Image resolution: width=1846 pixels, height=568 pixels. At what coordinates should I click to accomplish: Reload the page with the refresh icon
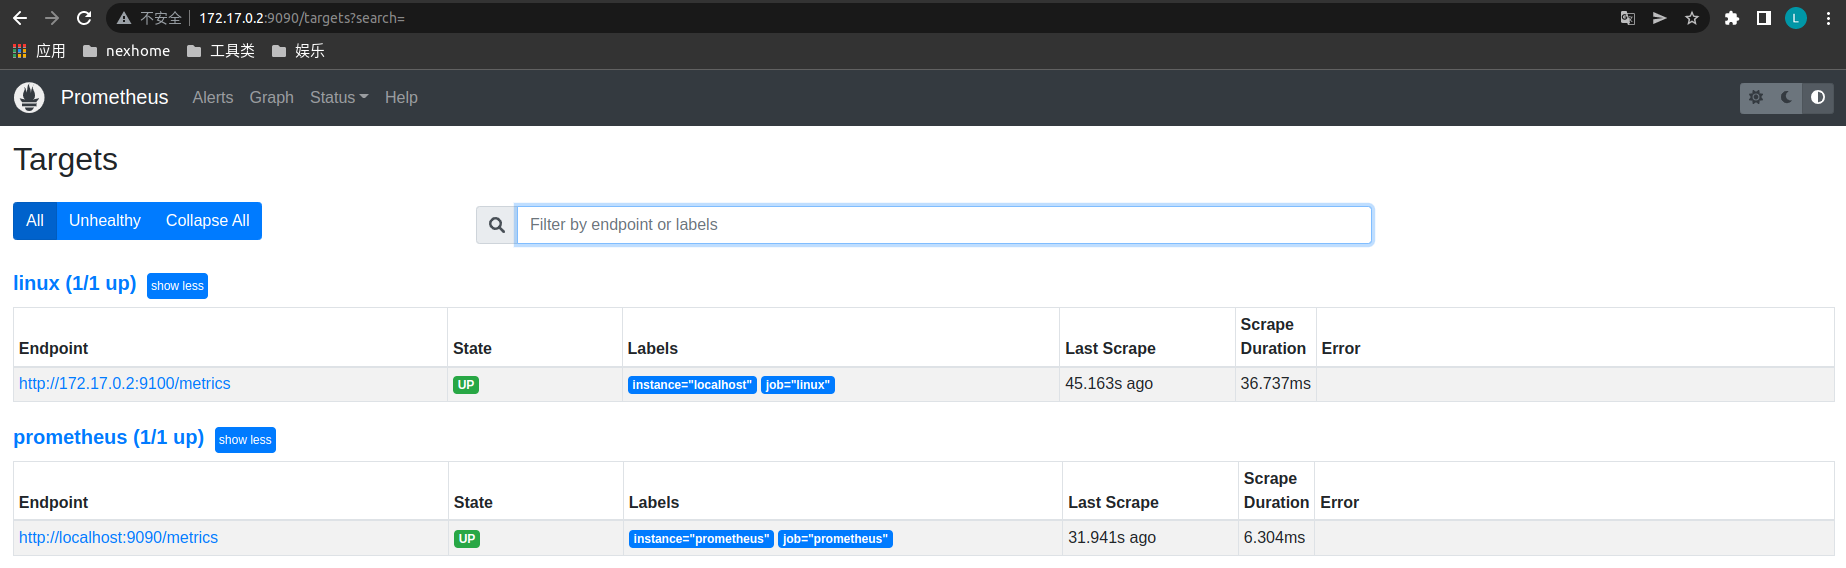click(84, 18)
